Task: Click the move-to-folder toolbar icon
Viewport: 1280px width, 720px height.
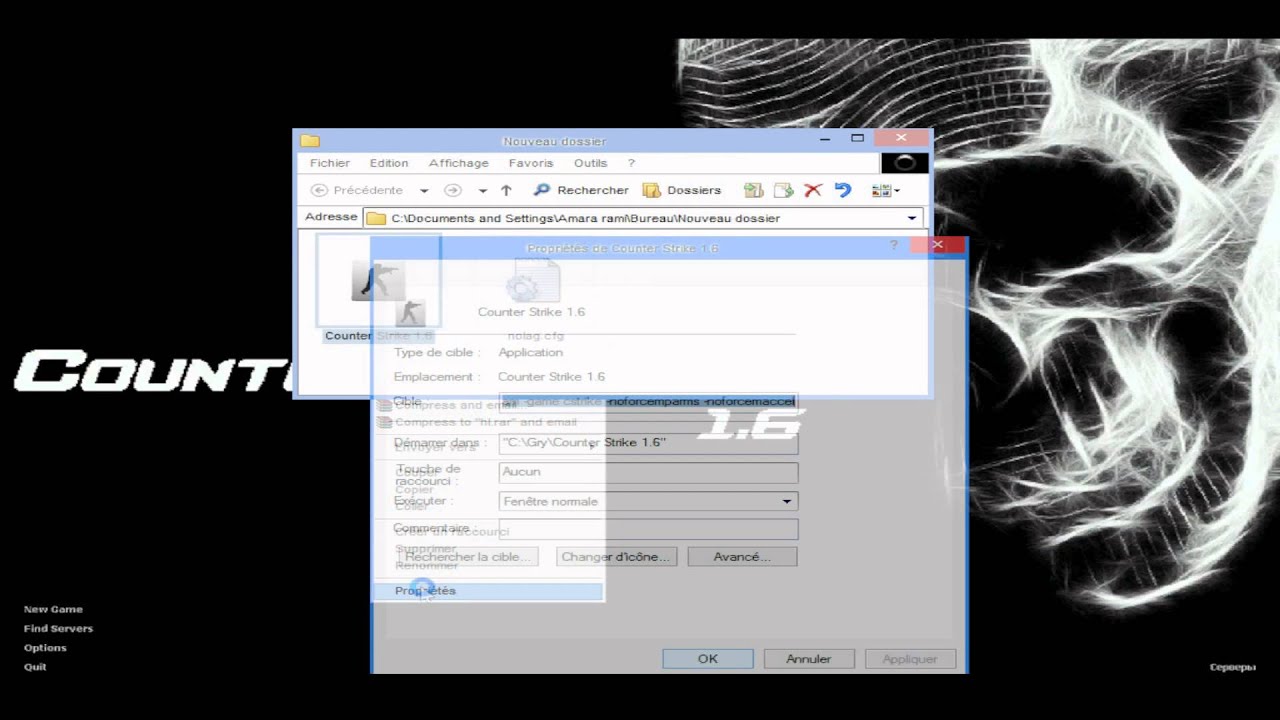Action: [754, 190]
